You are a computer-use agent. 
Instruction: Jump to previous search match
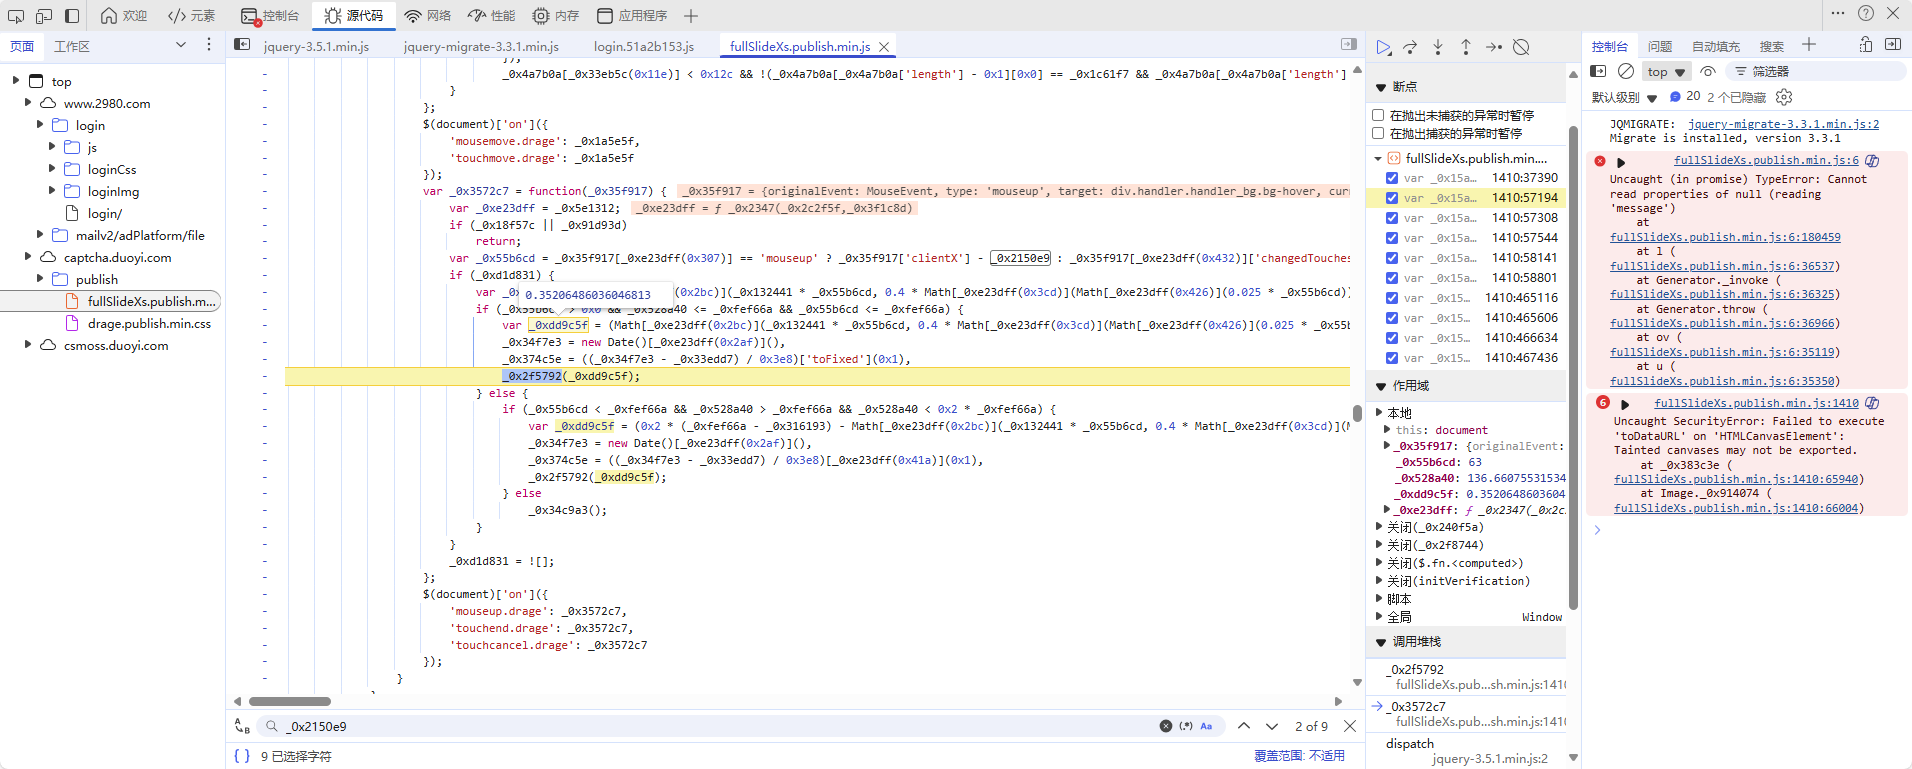pyautogui.click(x=1244, y=726)
